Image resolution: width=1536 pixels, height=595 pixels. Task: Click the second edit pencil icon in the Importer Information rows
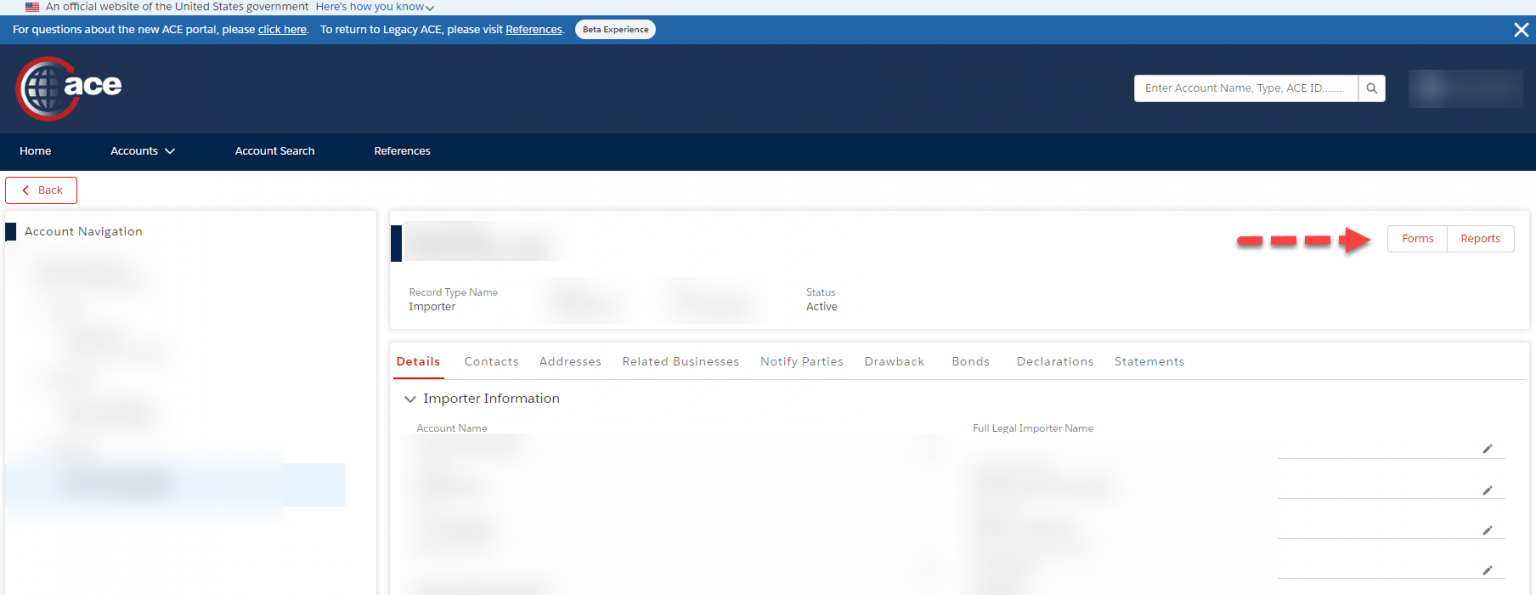pyautogui.click(x=1487, y=490)
